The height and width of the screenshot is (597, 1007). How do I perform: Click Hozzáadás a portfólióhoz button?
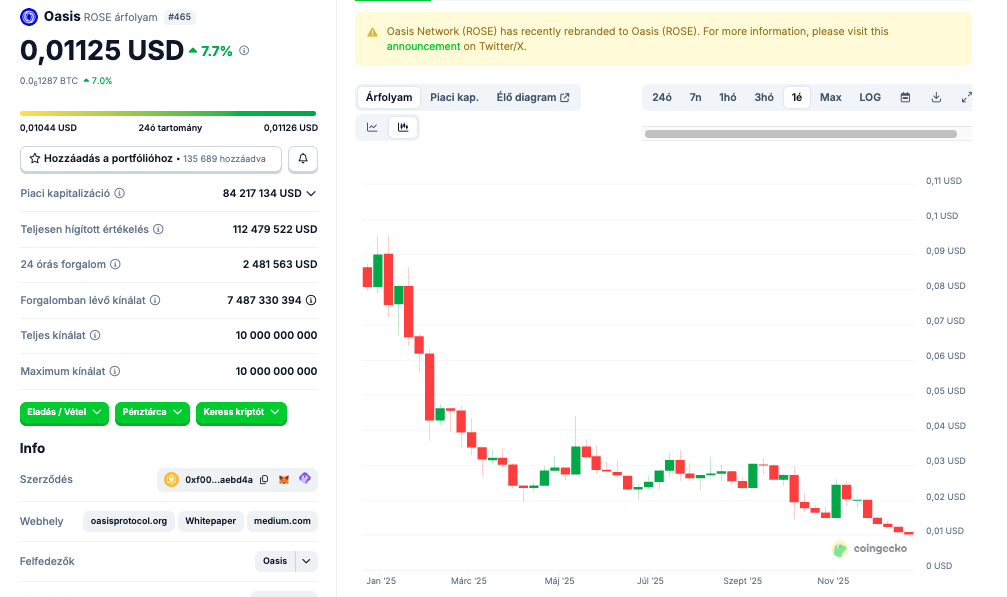[150, 159]
